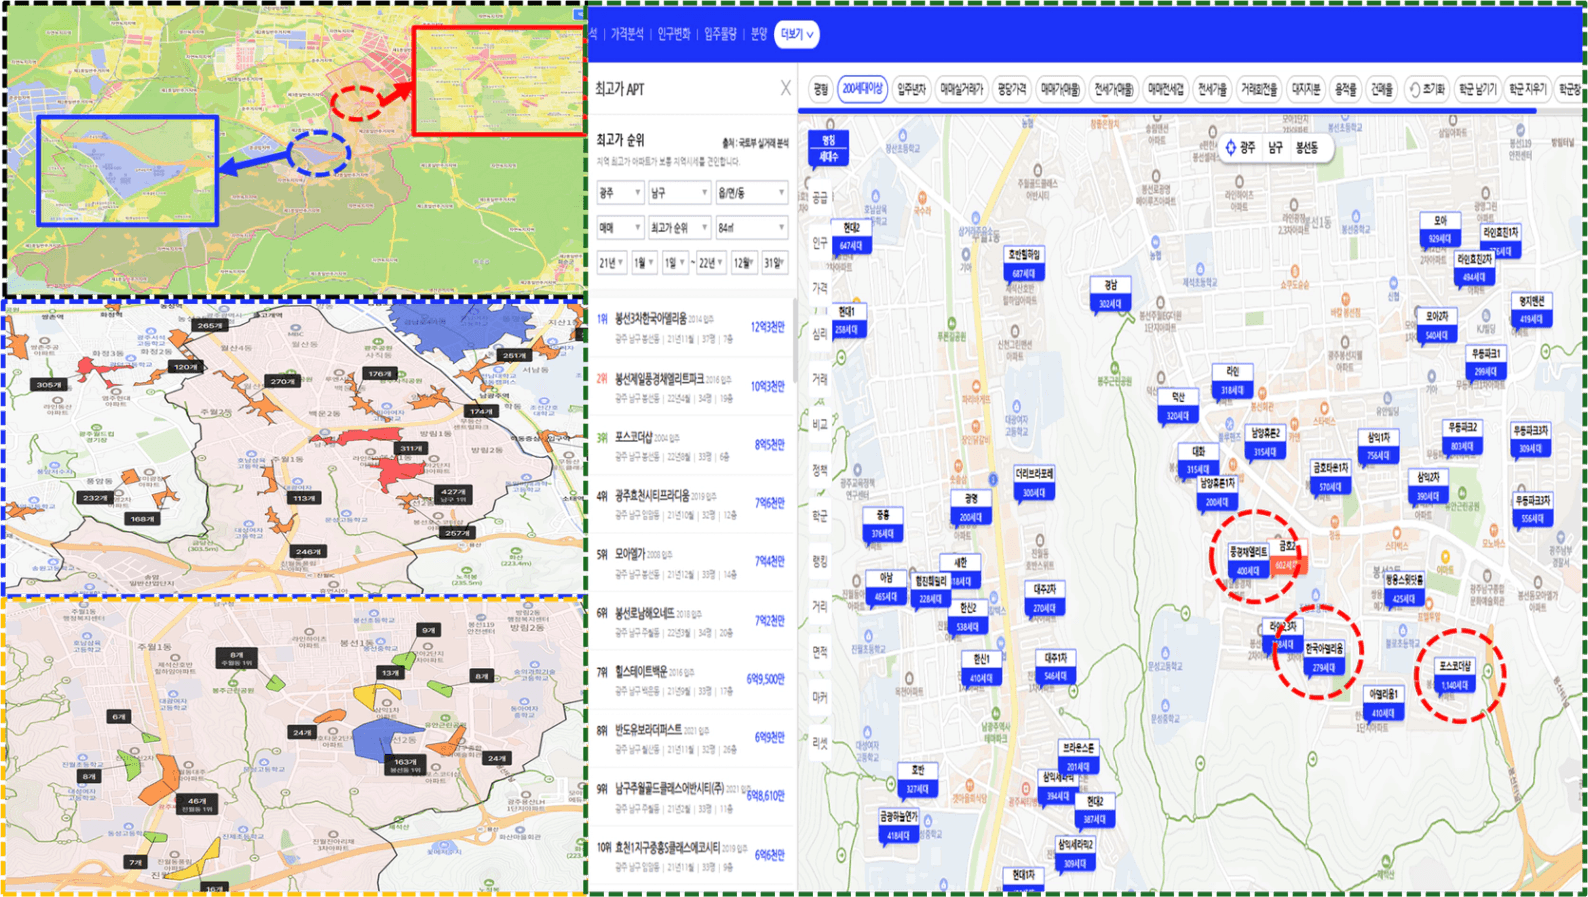The width and height of the screenshot is (1588, 897).
Task: Toggle the 200세대이상 filter chip
Action: [x=862, y=89]
